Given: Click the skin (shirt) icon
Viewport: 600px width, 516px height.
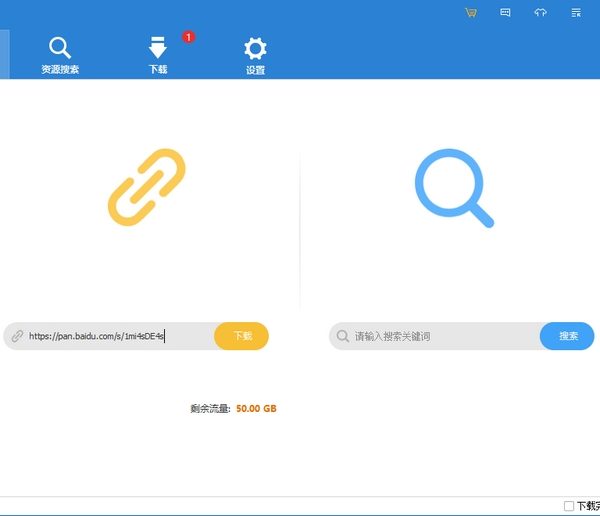Looking at the screenshot, I should 541,13.
